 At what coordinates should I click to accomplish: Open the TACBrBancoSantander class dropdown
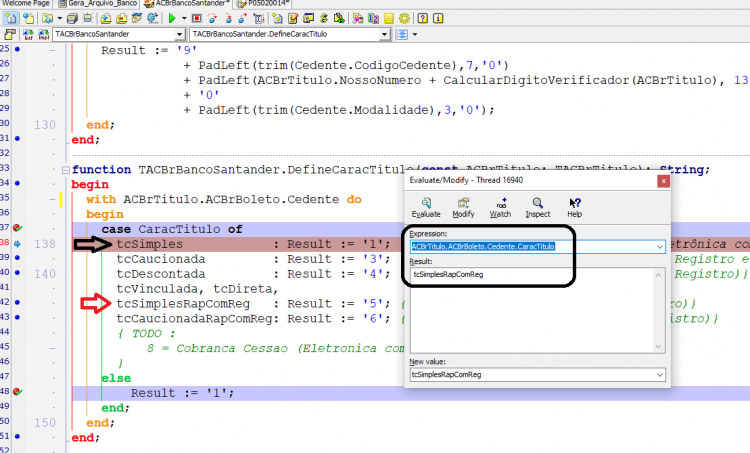pyautogui.click(x=180, y=34)
